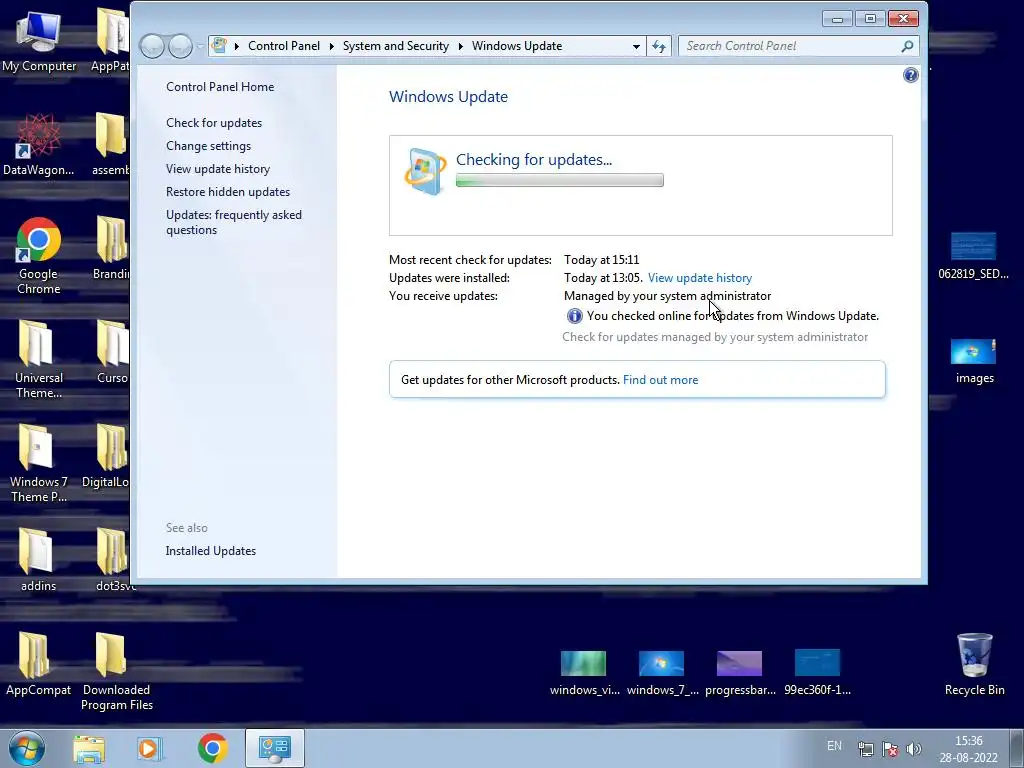1024x768 pixels.
Task: Click the Control Panel icon in address bar
Action: (220, 46)
